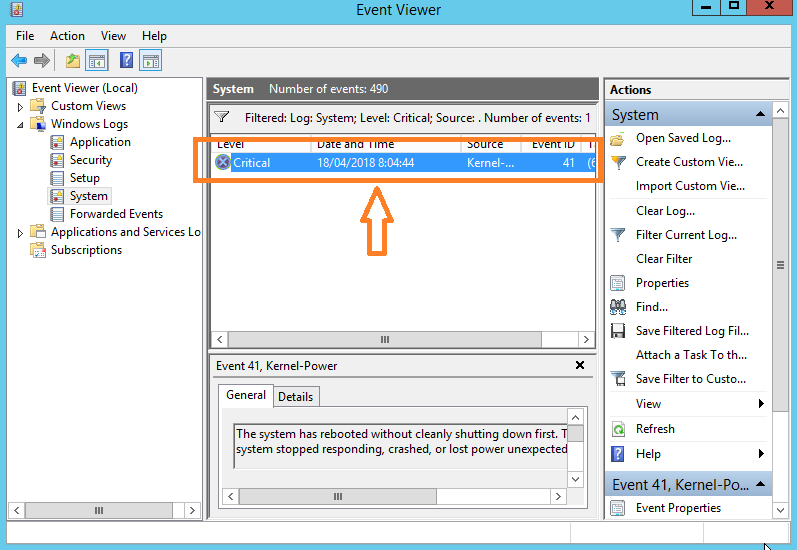The height and width of the screenshot is (550, 797).
Task: Click the Refresh icon in Actions
Action: pyautogui.click(x=618, y=429)
